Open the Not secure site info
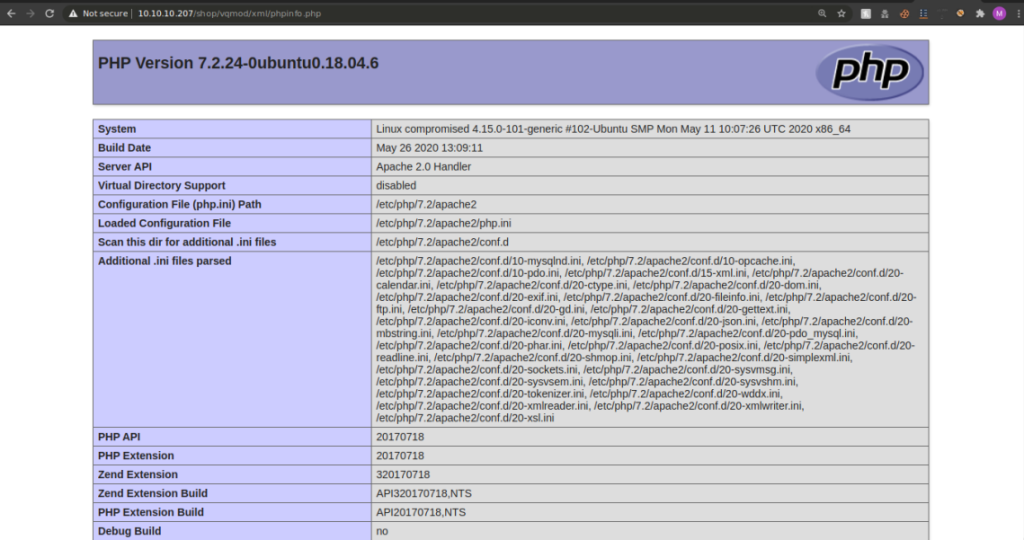The image size is (1024, 540). (x=98, y=13)
